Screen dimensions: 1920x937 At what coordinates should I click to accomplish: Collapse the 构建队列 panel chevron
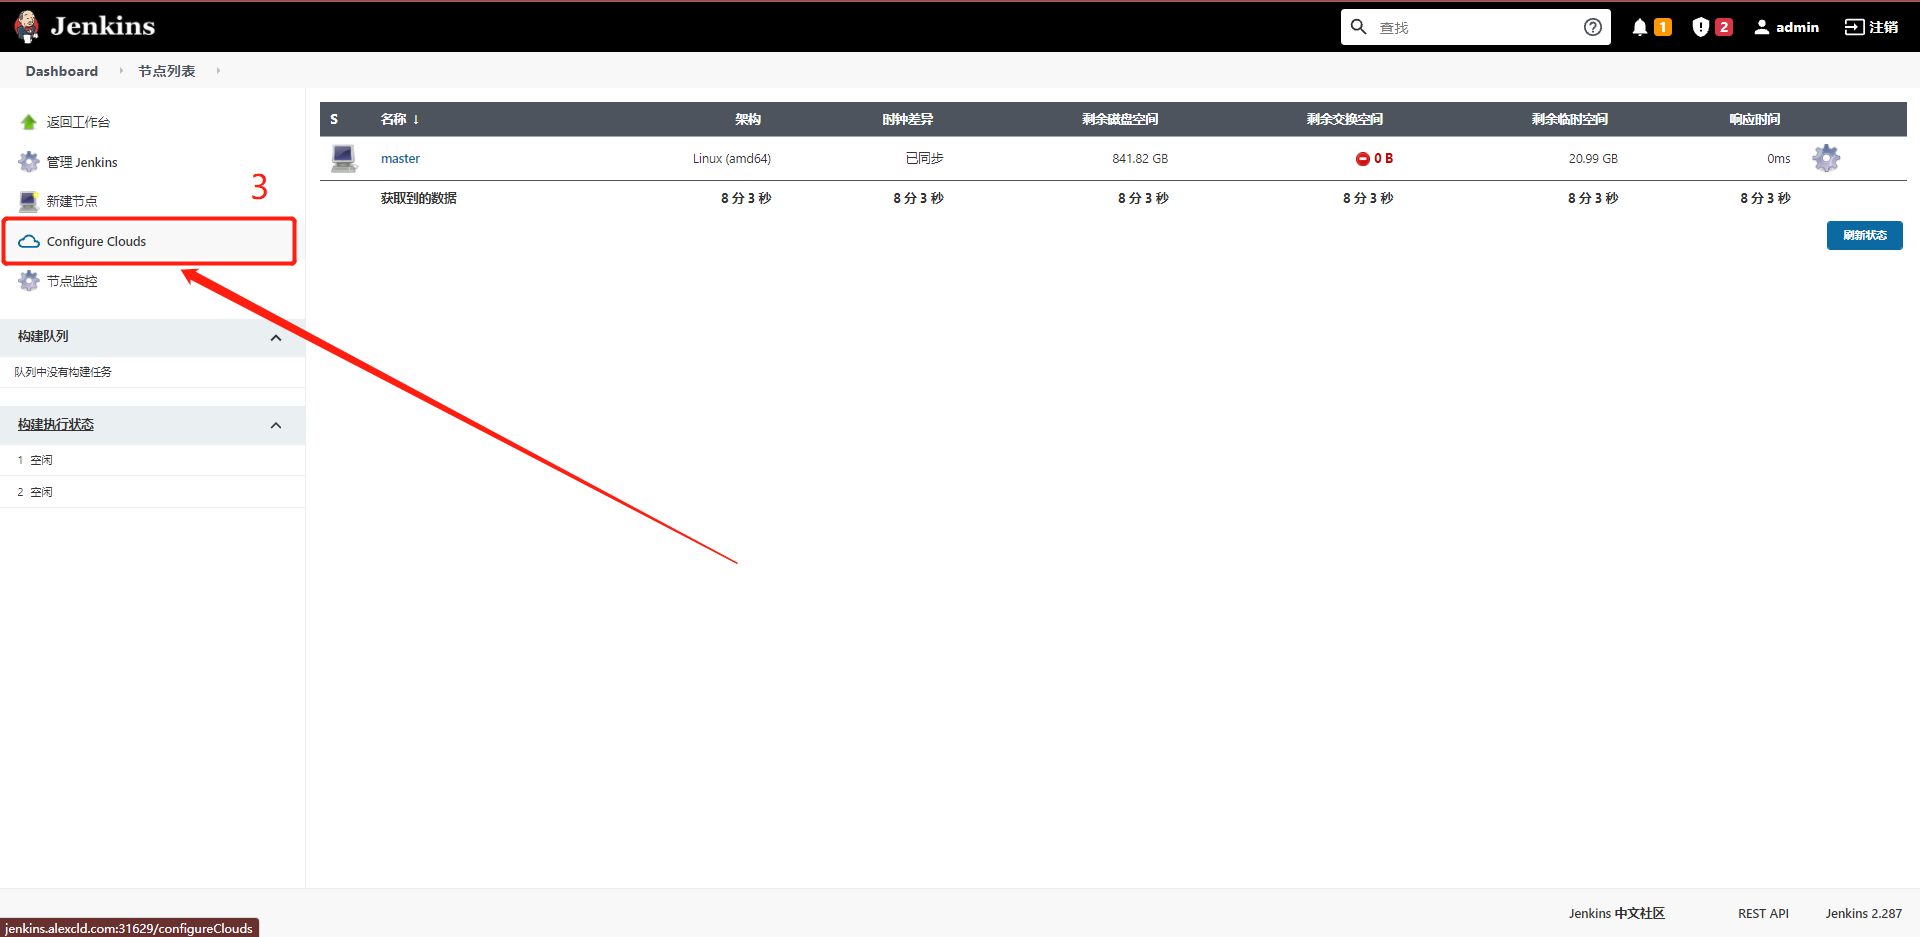pos(276,338)
